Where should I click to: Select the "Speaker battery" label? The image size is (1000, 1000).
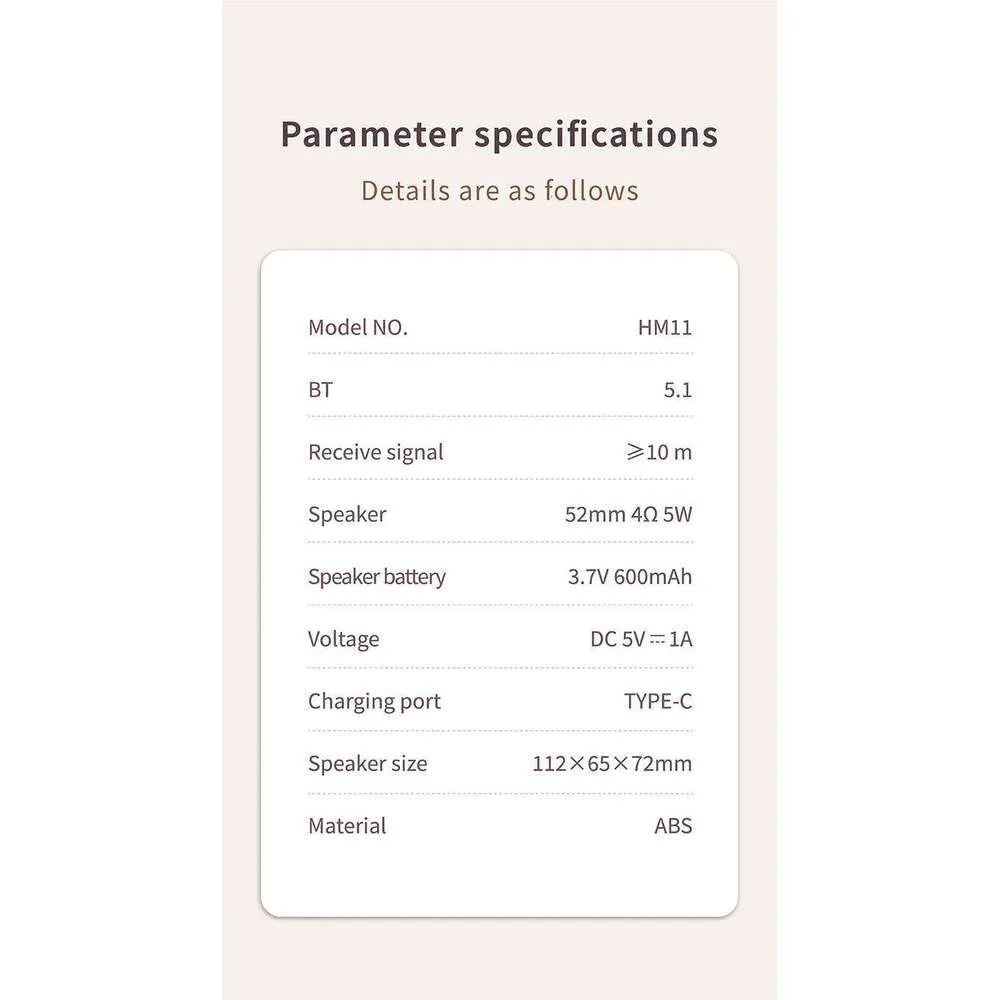tap(377, 577)
